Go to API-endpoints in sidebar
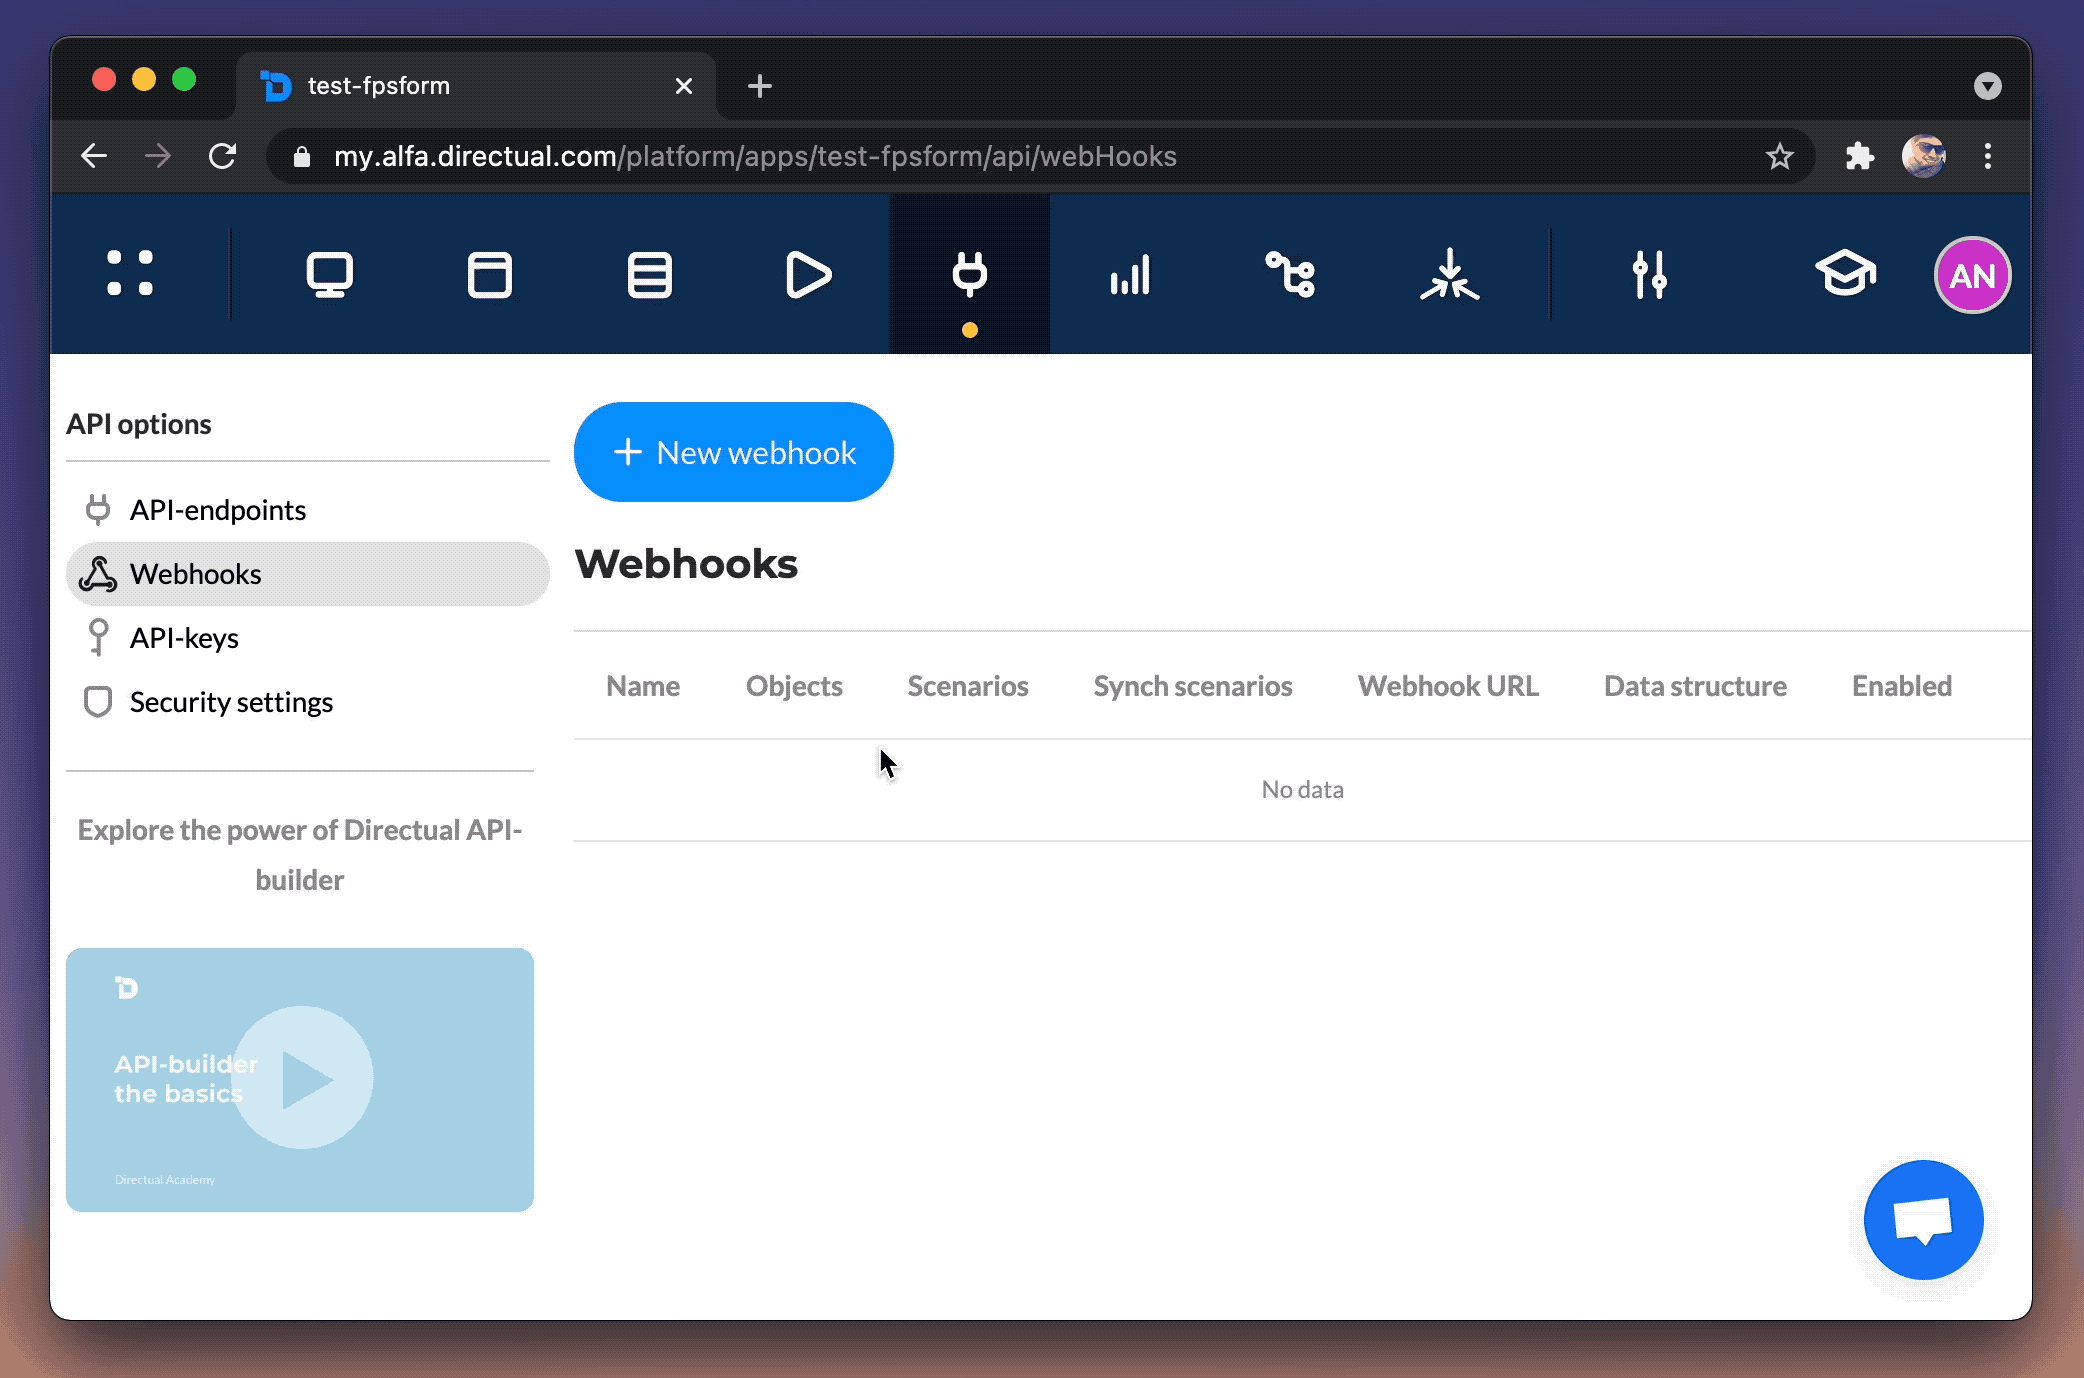This screenshot has width=2084, height=1378. pyautogui.click(x=217, y=510)
